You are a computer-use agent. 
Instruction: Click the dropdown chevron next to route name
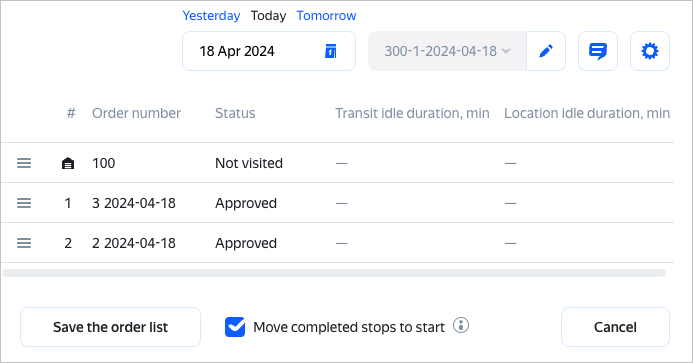(506, 51)
